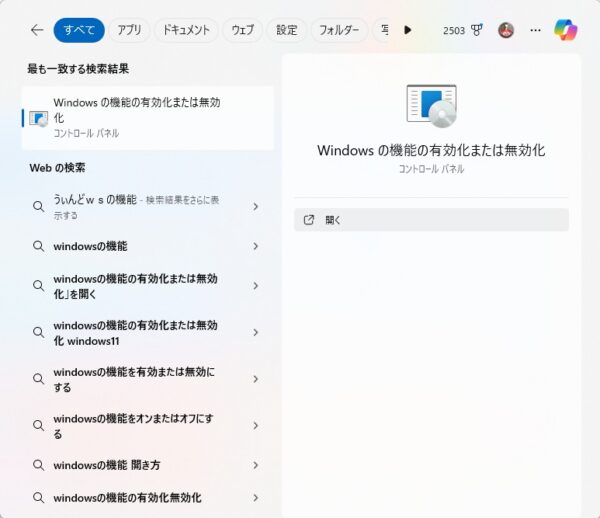Expand chevron for windowsの機能の有効化無効化
The image size is (600, 518).
(256, 498)
